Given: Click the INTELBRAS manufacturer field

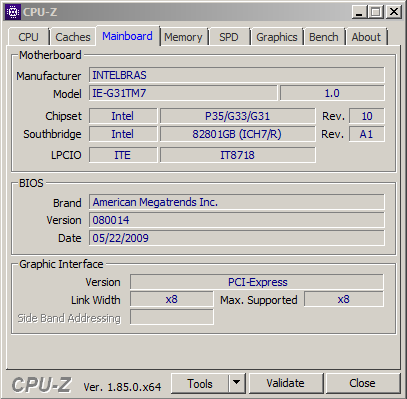Looking at the screenshot, I should pos(237,75).
